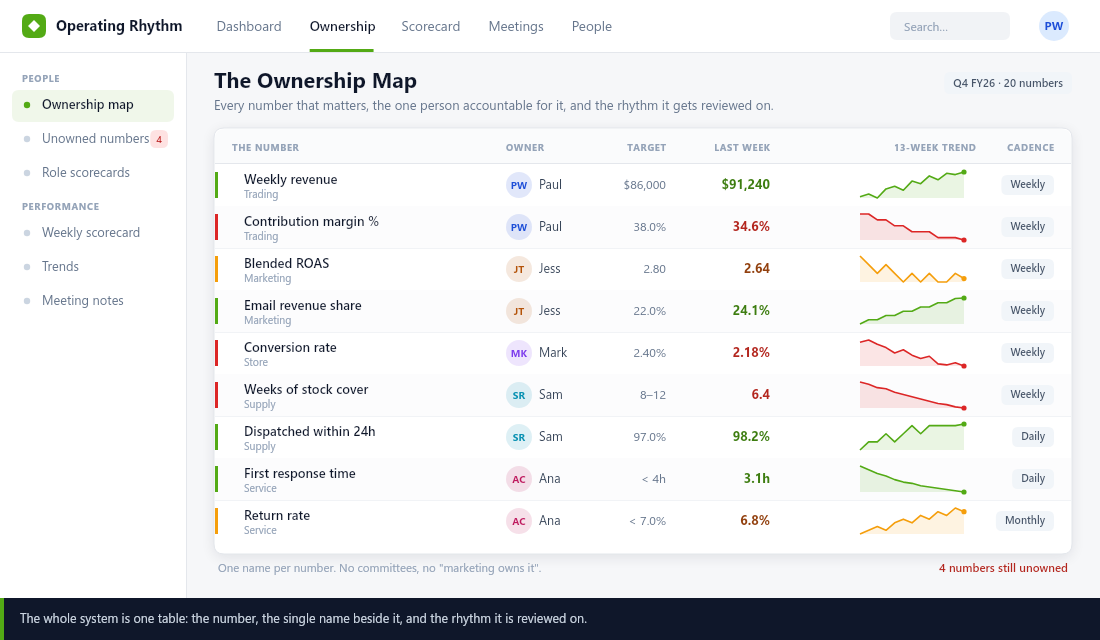Select the Ownership tab
The width and height of the screenshot is (1100, 640).
342,26
